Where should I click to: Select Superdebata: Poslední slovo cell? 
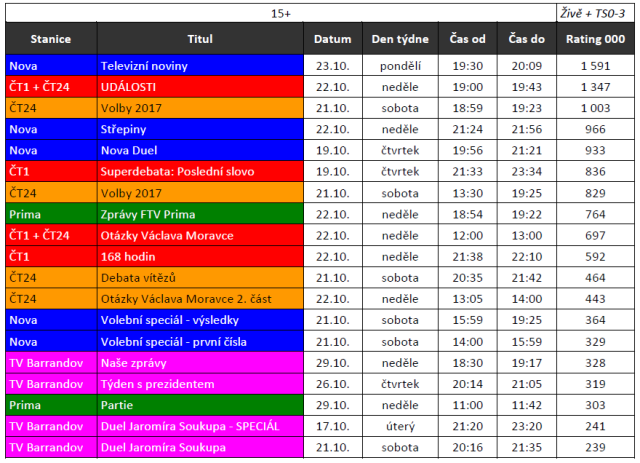200,171
